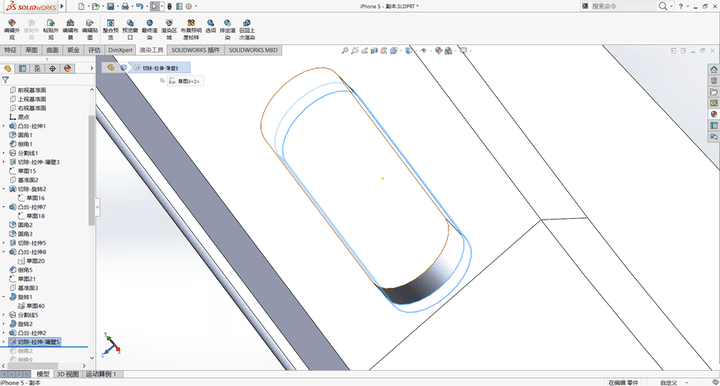Open the Select tool dropdown arrow
The height and width of the screenshot is (386, 720).
tap(162, 6)
